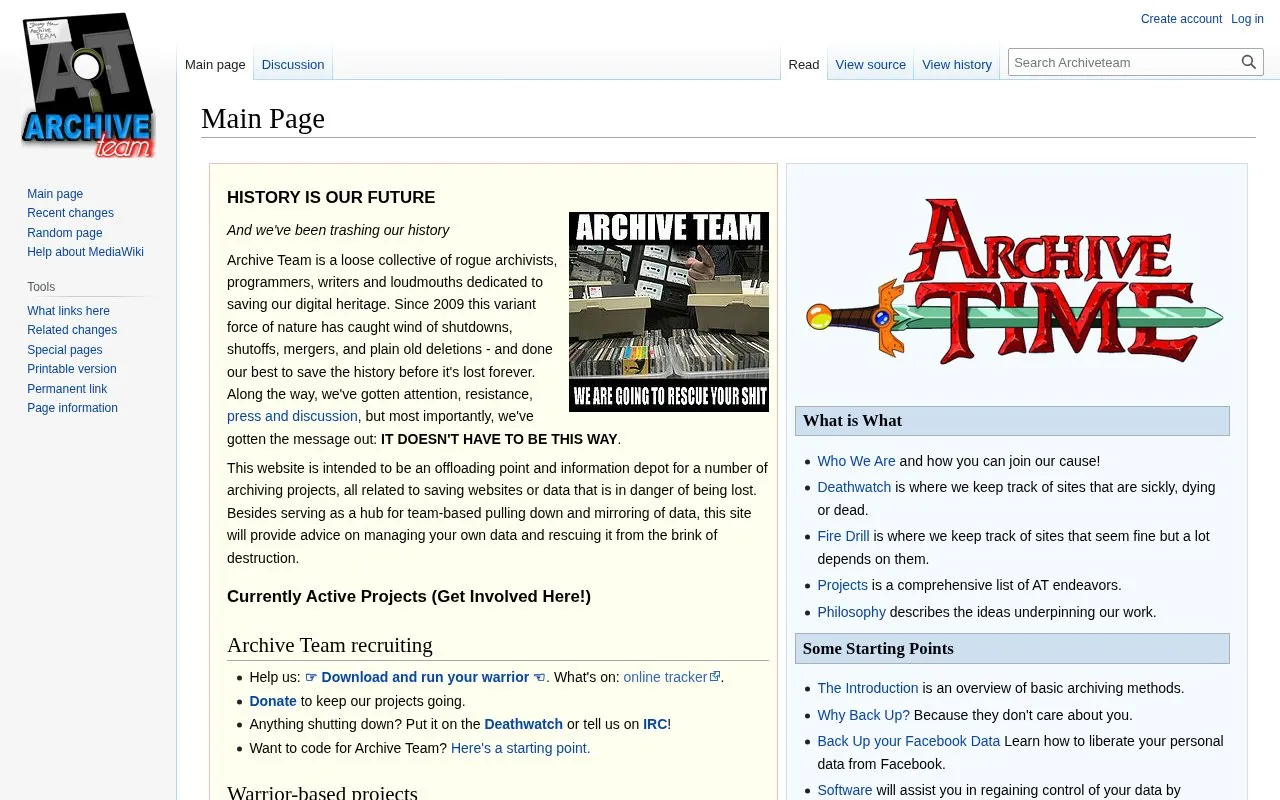This screenshot has width=1280, height=800.
Task: Open Deathwatch link in recruiting list
Action: click(523, 724)
